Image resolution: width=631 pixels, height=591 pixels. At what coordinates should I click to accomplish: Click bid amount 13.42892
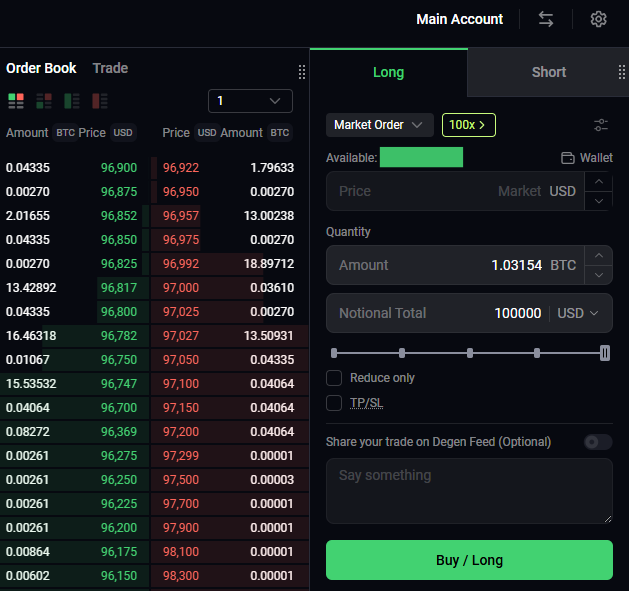[x=31, y=288]
